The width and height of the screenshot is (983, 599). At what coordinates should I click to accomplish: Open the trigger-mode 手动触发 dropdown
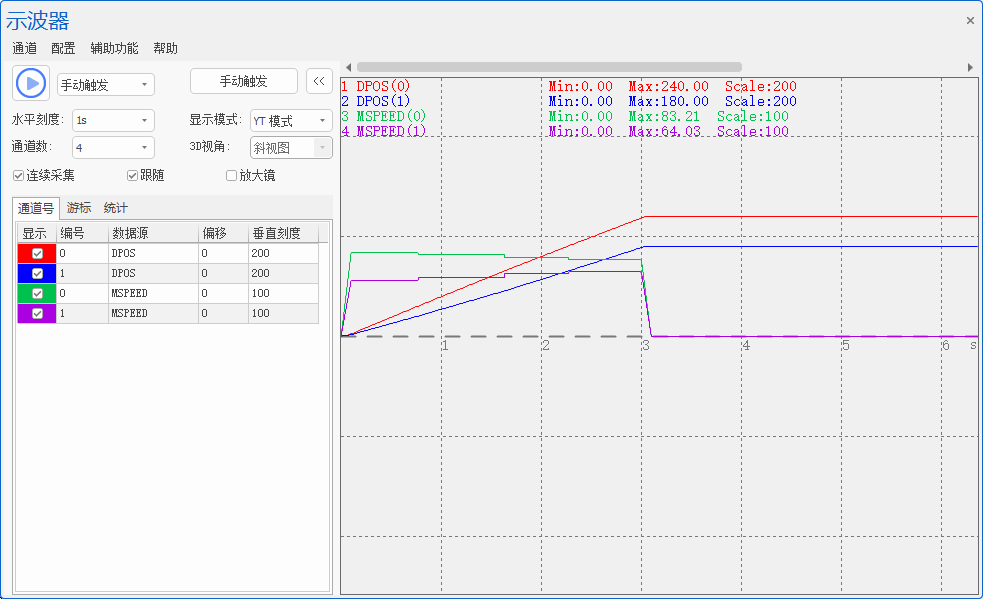106,84
